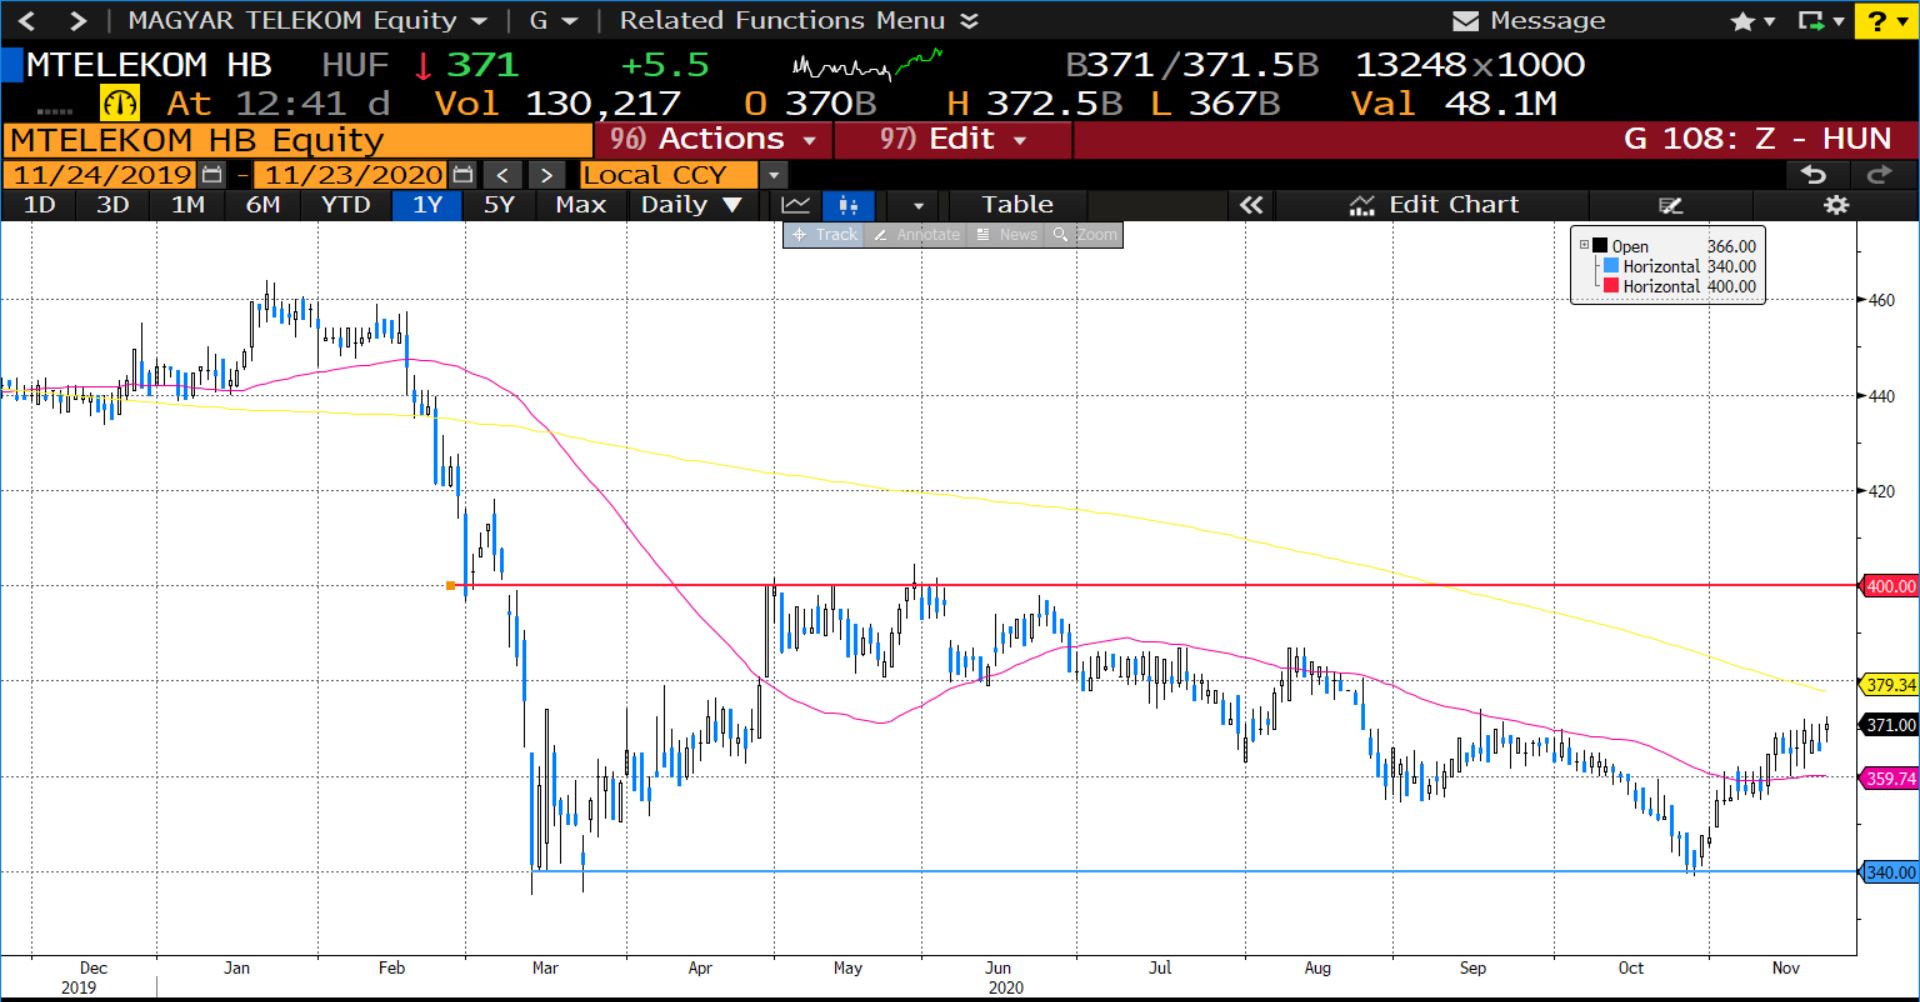The height and width of the screenshot is (1002, 1920).
Task: Open the annotation pencil tool
Action: pyautogui.click(x=1671, y=205)
